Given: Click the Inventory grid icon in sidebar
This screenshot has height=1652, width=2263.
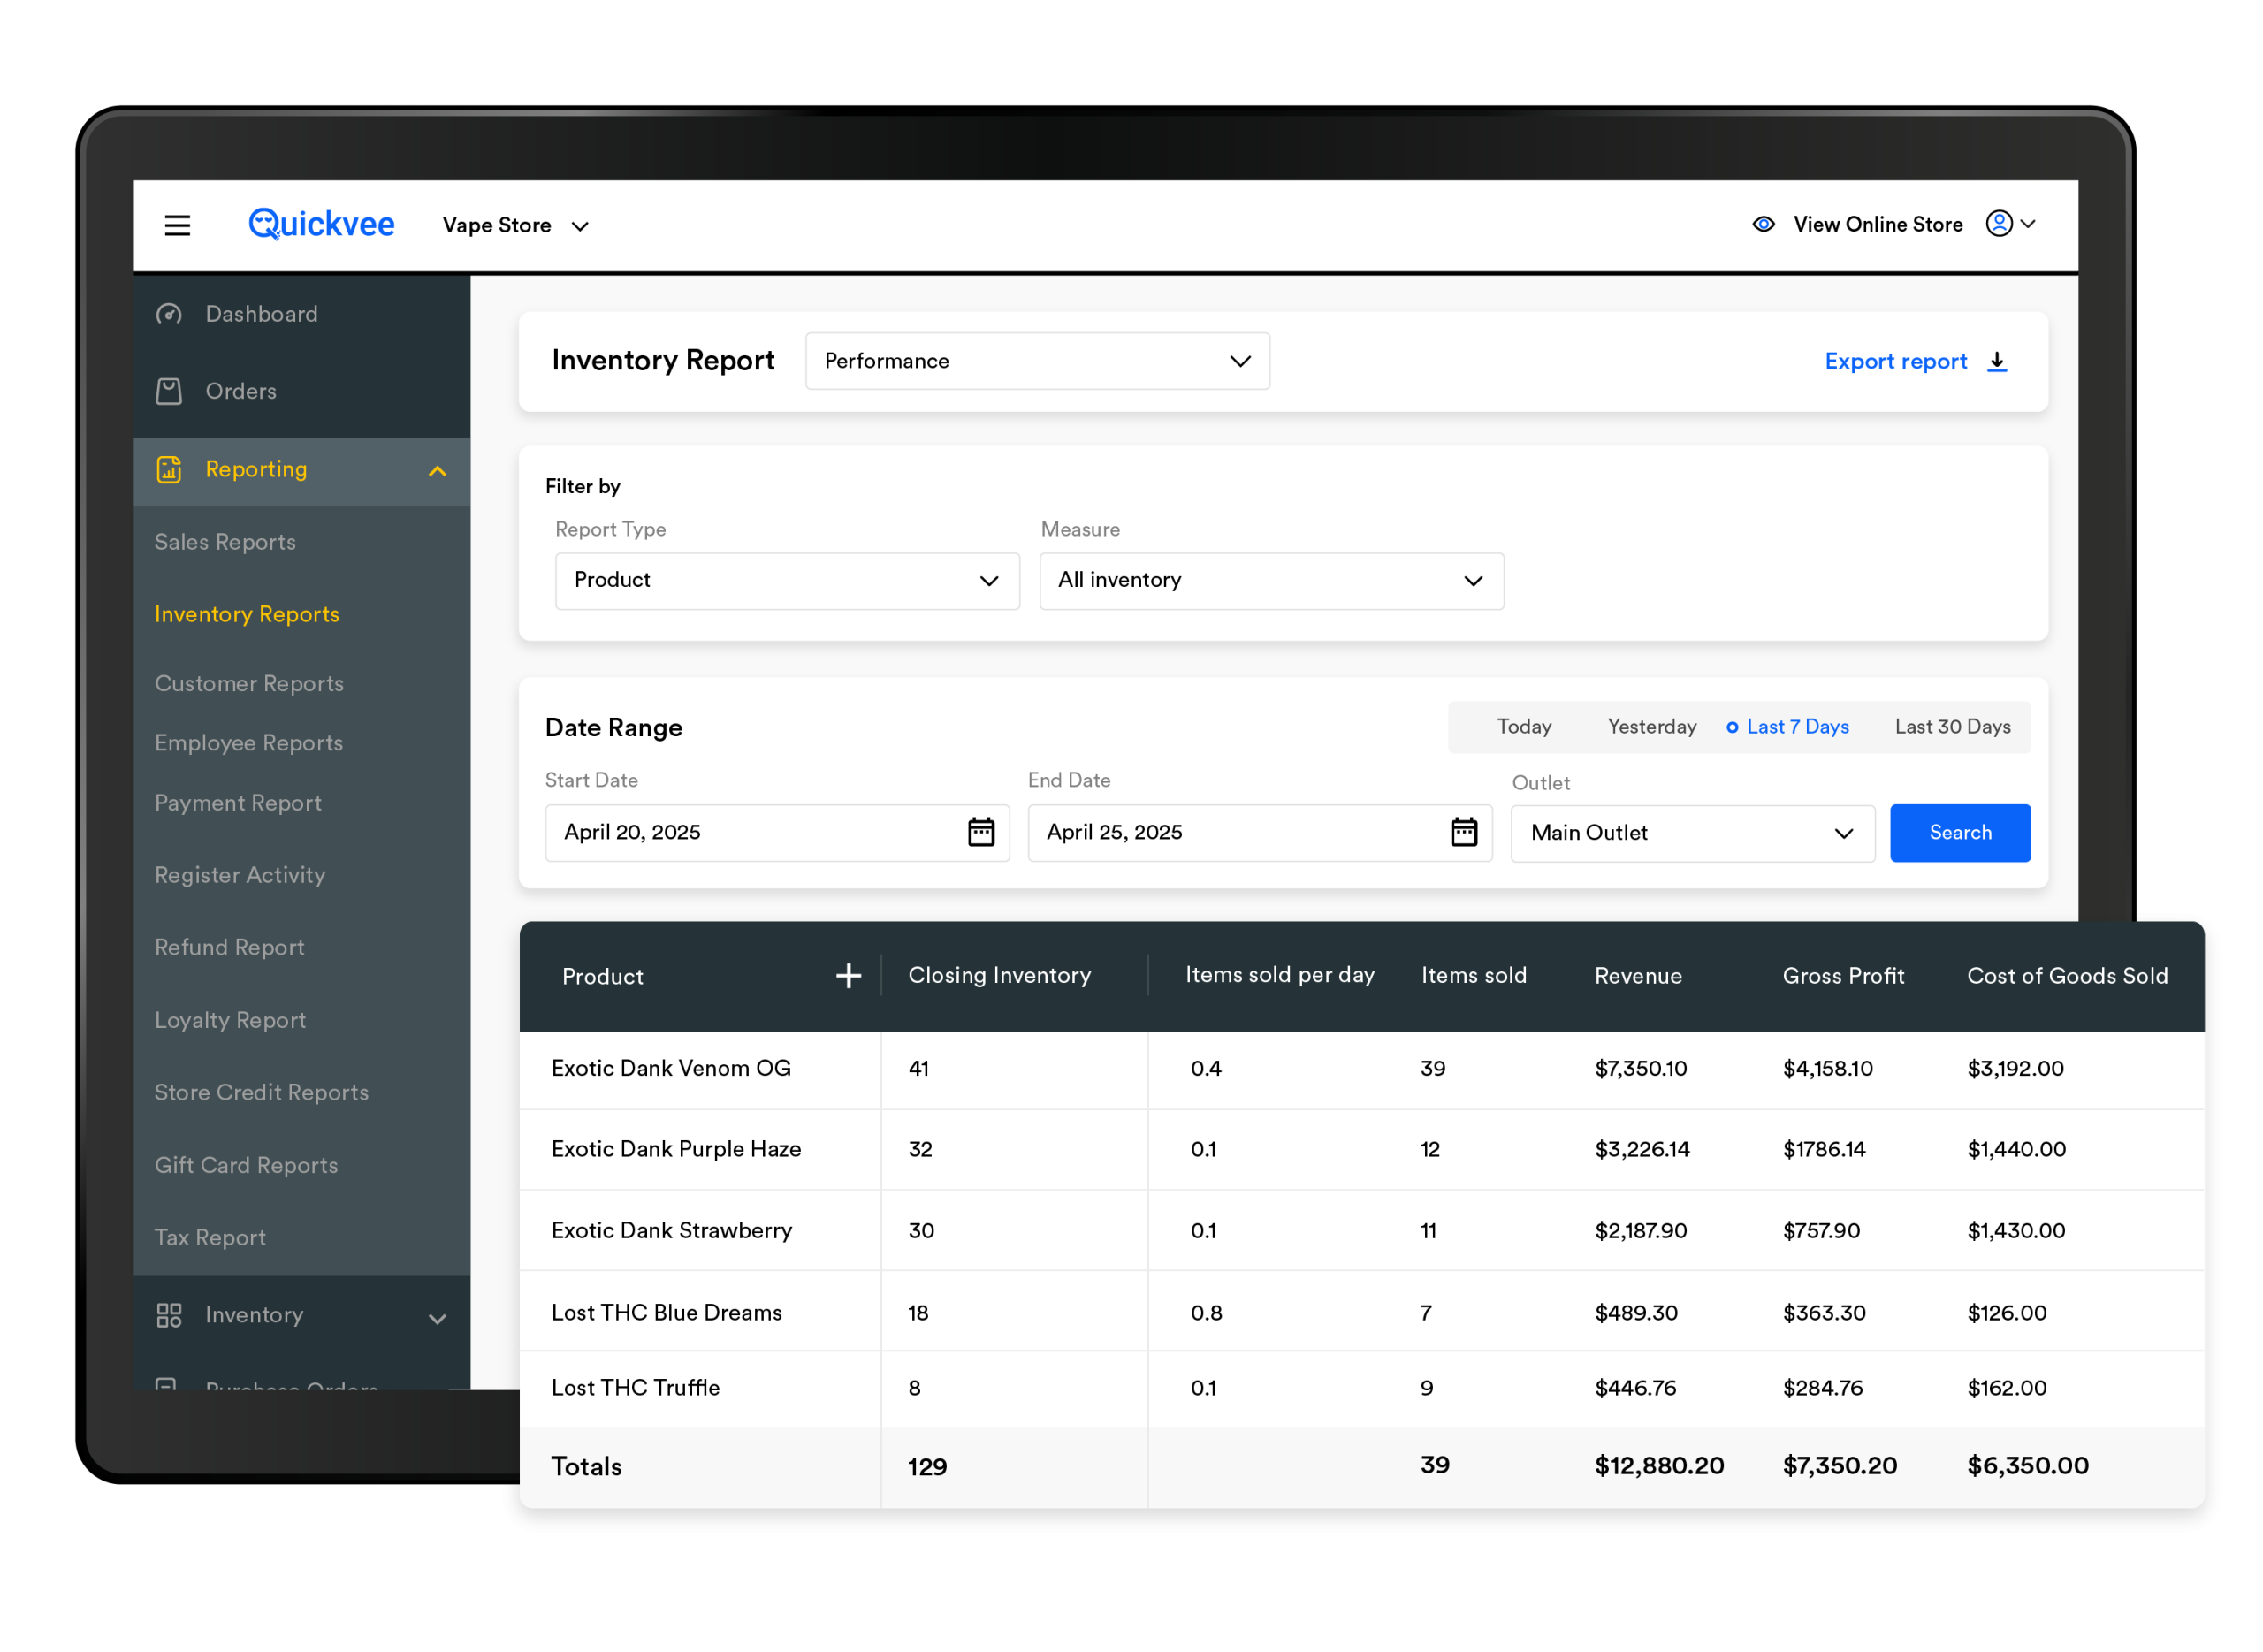Looking at the screenshot, I should pyautogui.click(x=169, y=1315).
